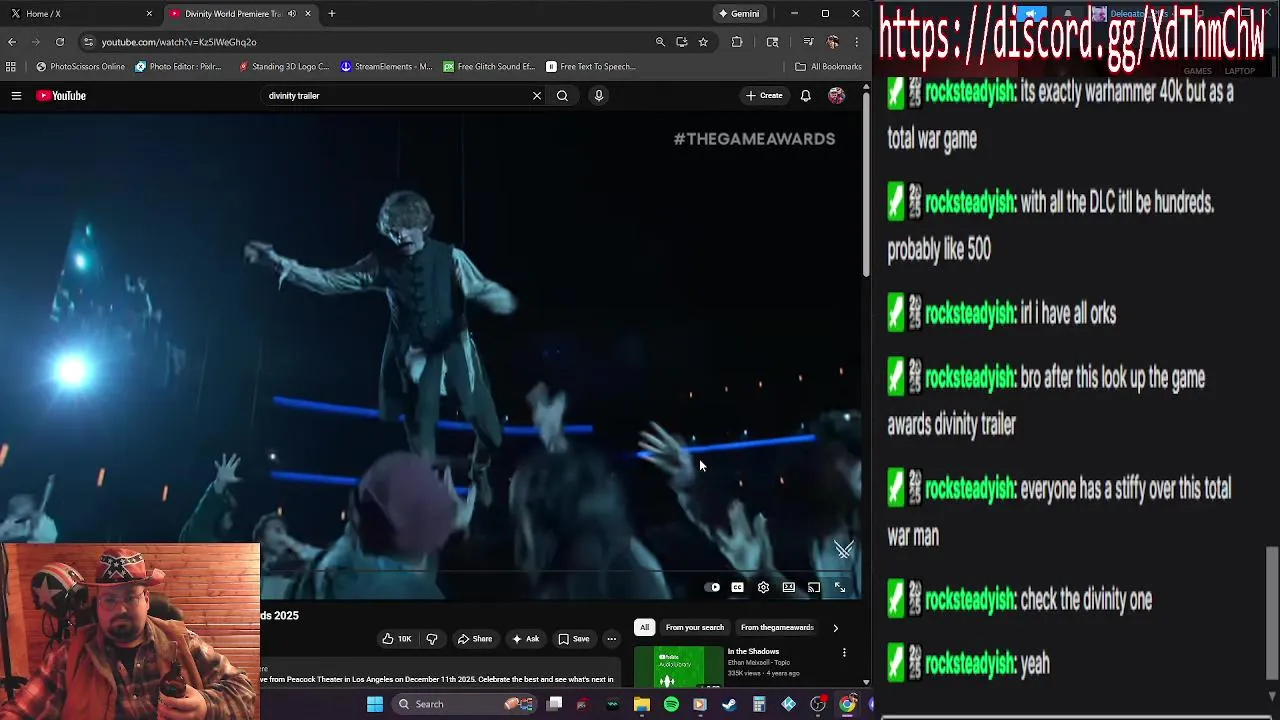Mute the Divinity World Premiere tab audio

tap(291, 14)
